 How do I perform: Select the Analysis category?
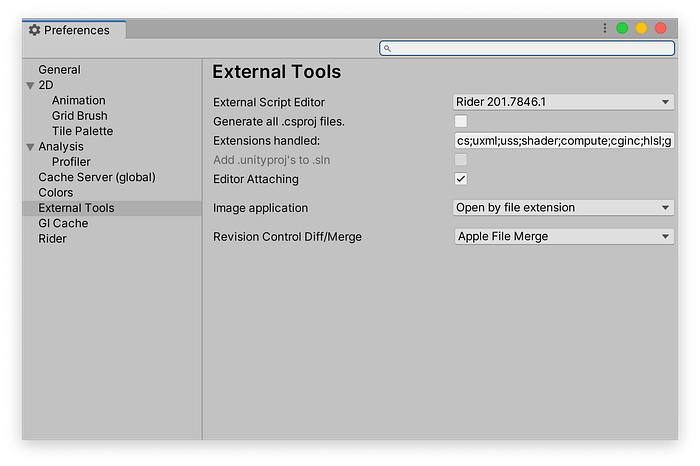point(61,146)
